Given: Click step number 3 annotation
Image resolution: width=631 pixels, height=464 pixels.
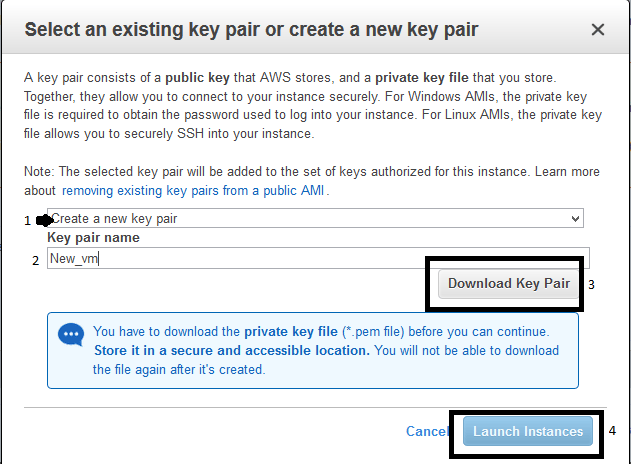Looking at the screenshot, I should (x=591, y=284).
